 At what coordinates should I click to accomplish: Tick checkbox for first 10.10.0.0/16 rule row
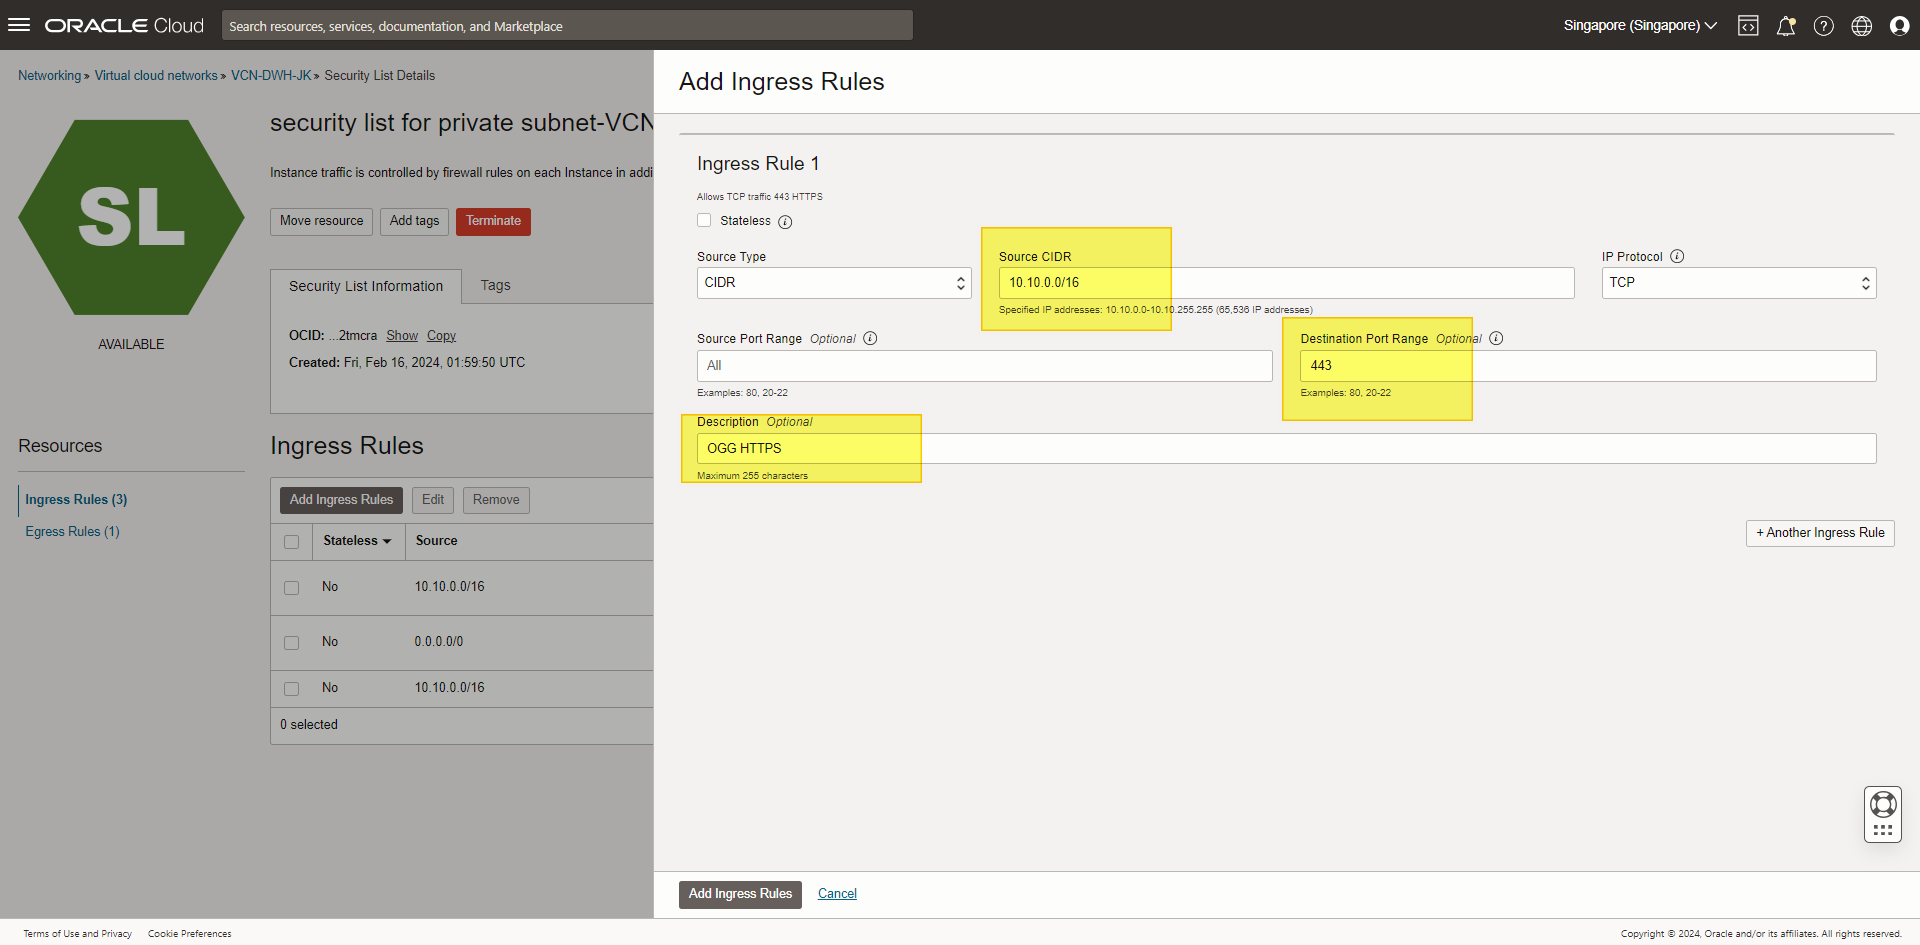pos(292,588)
